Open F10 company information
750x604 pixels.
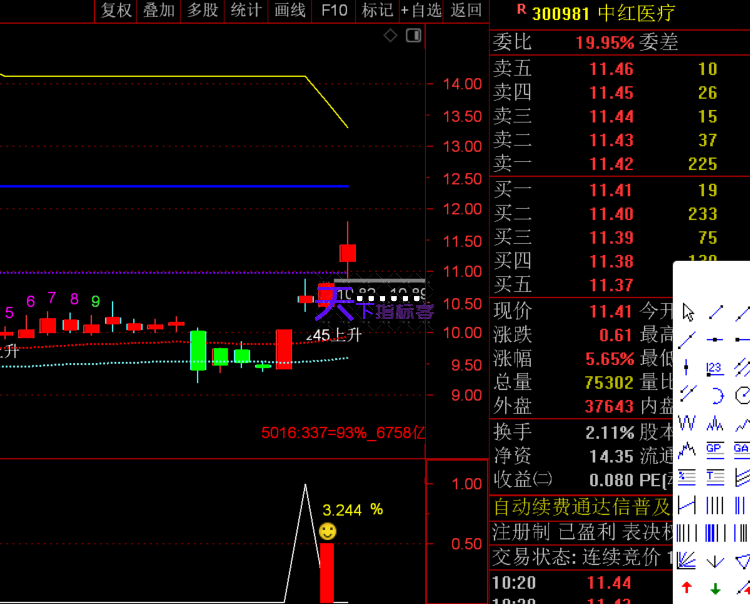pyautogui.click(x=334, y=11)
